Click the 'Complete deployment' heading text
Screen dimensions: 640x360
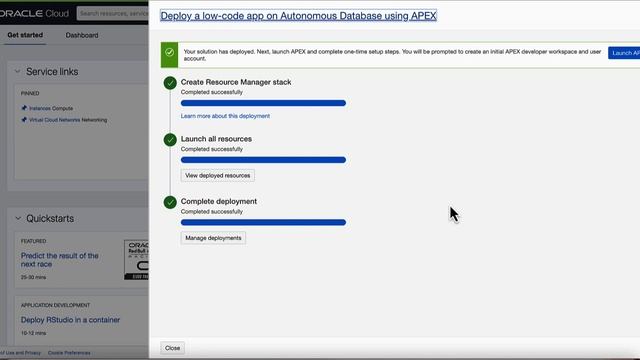point(219,201)
